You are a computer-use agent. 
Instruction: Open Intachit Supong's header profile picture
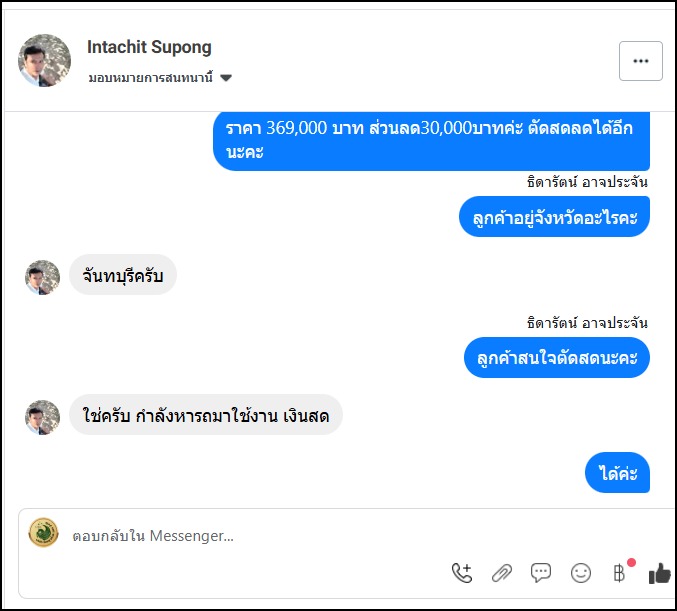click(x=45, y=61)
